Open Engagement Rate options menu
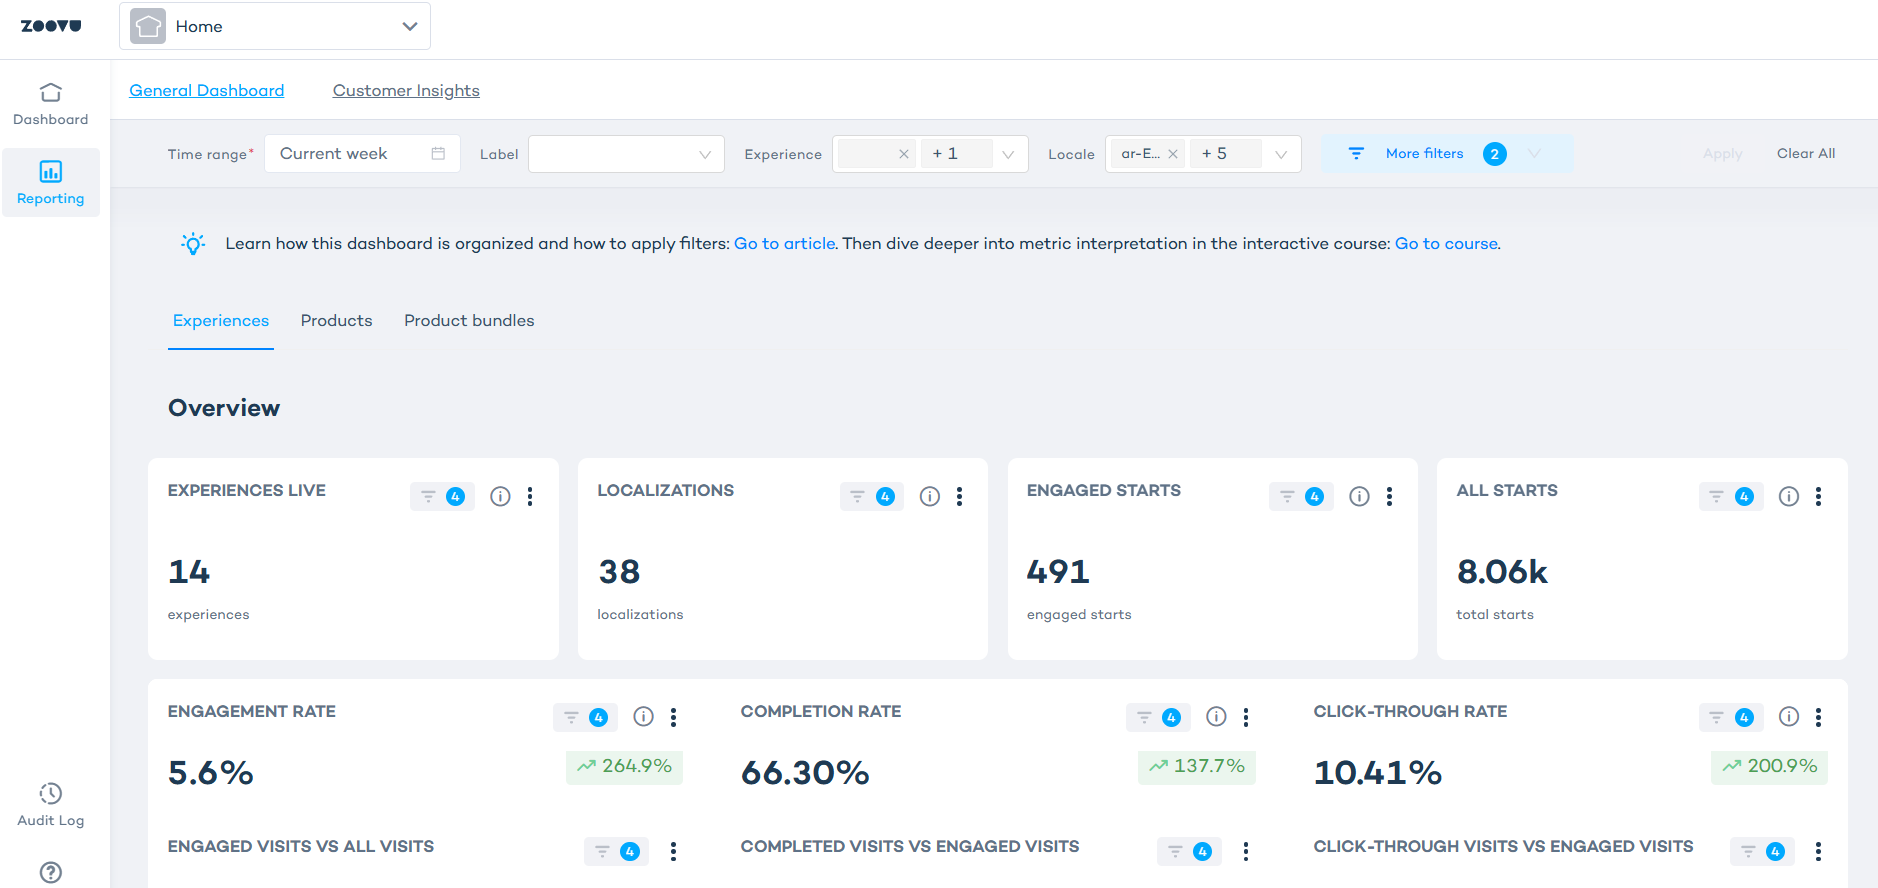The width and height of the screenshot is (1878, 888). [x=673, y=717]
